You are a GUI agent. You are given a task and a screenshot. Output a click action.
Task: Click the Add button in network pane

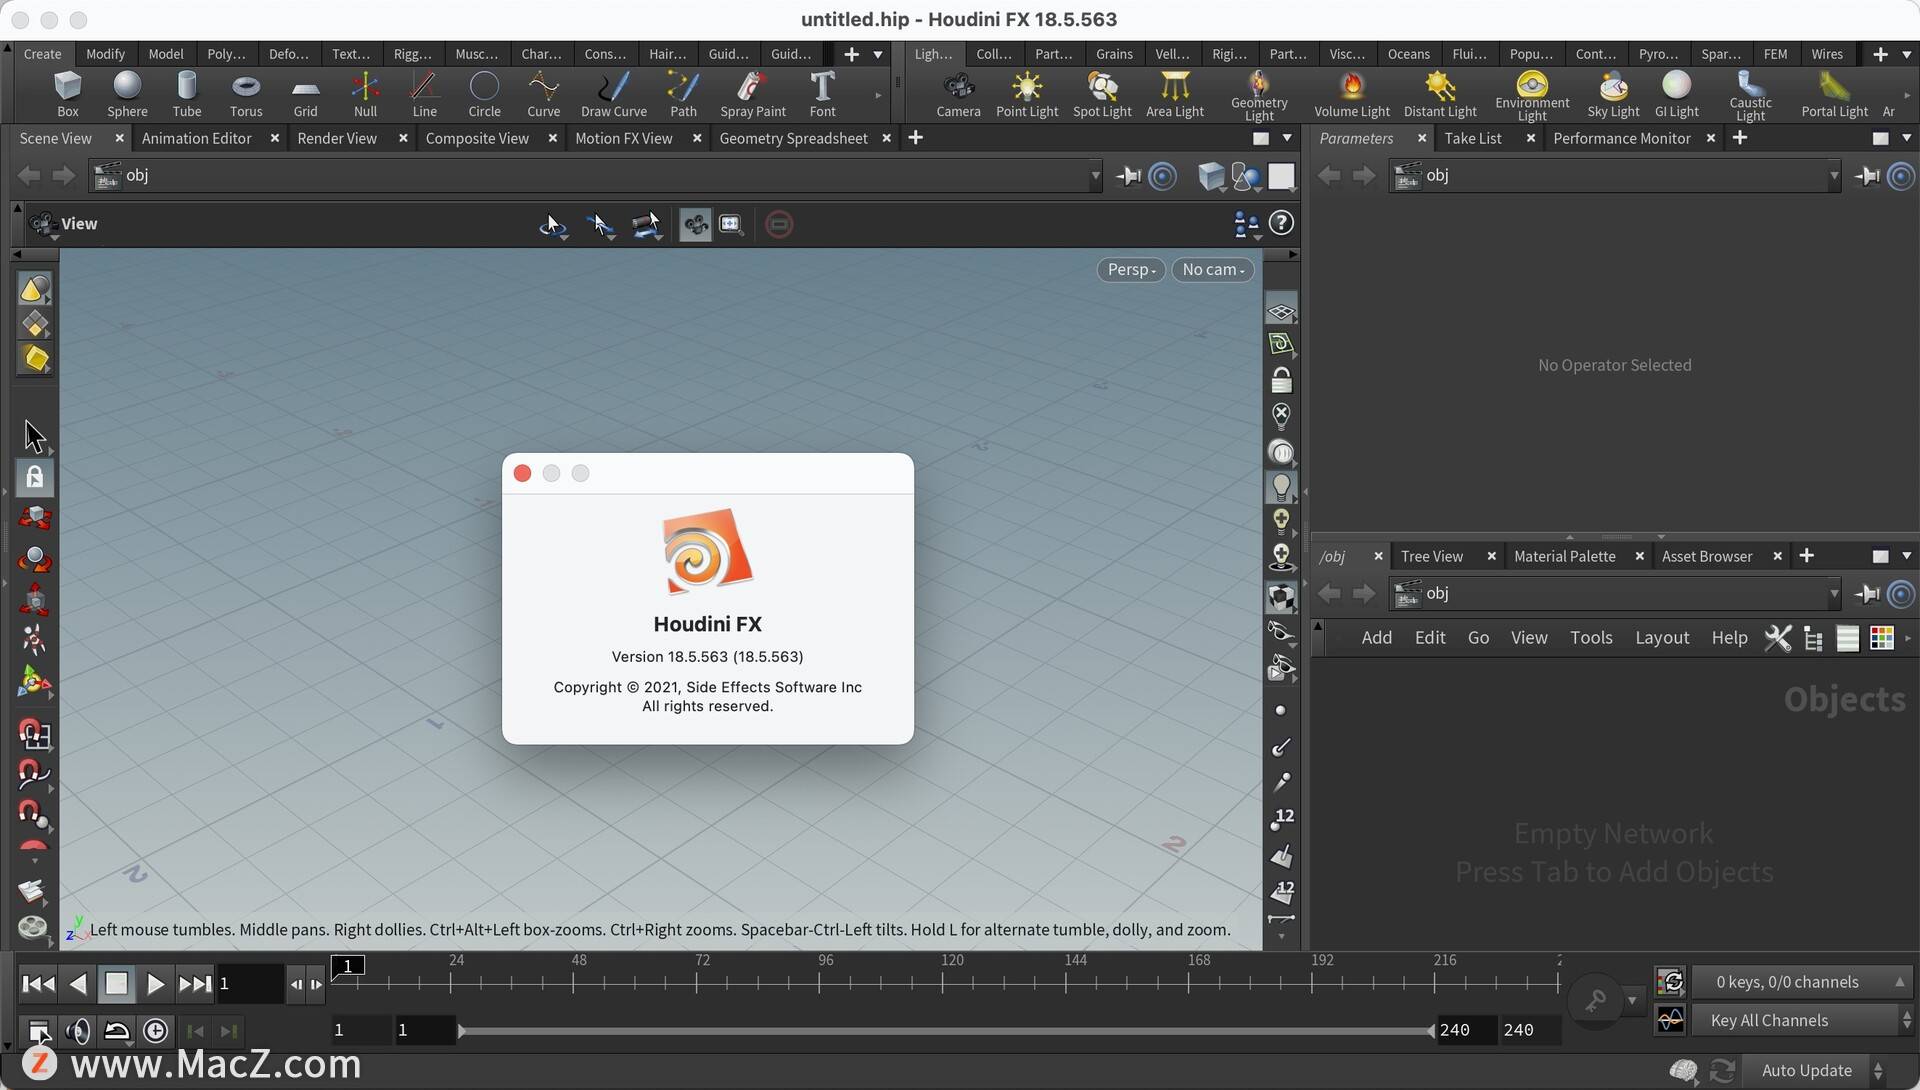coord(1377,637)
